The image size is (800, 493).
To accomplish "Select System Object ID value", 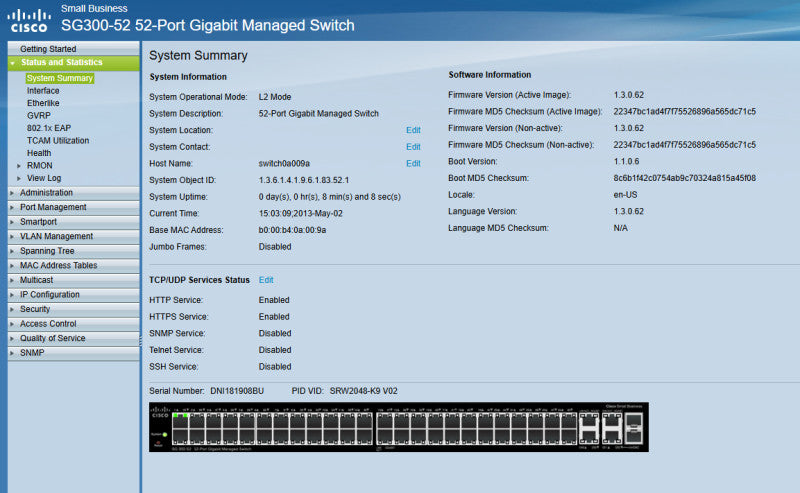I will tap(304, 180).
